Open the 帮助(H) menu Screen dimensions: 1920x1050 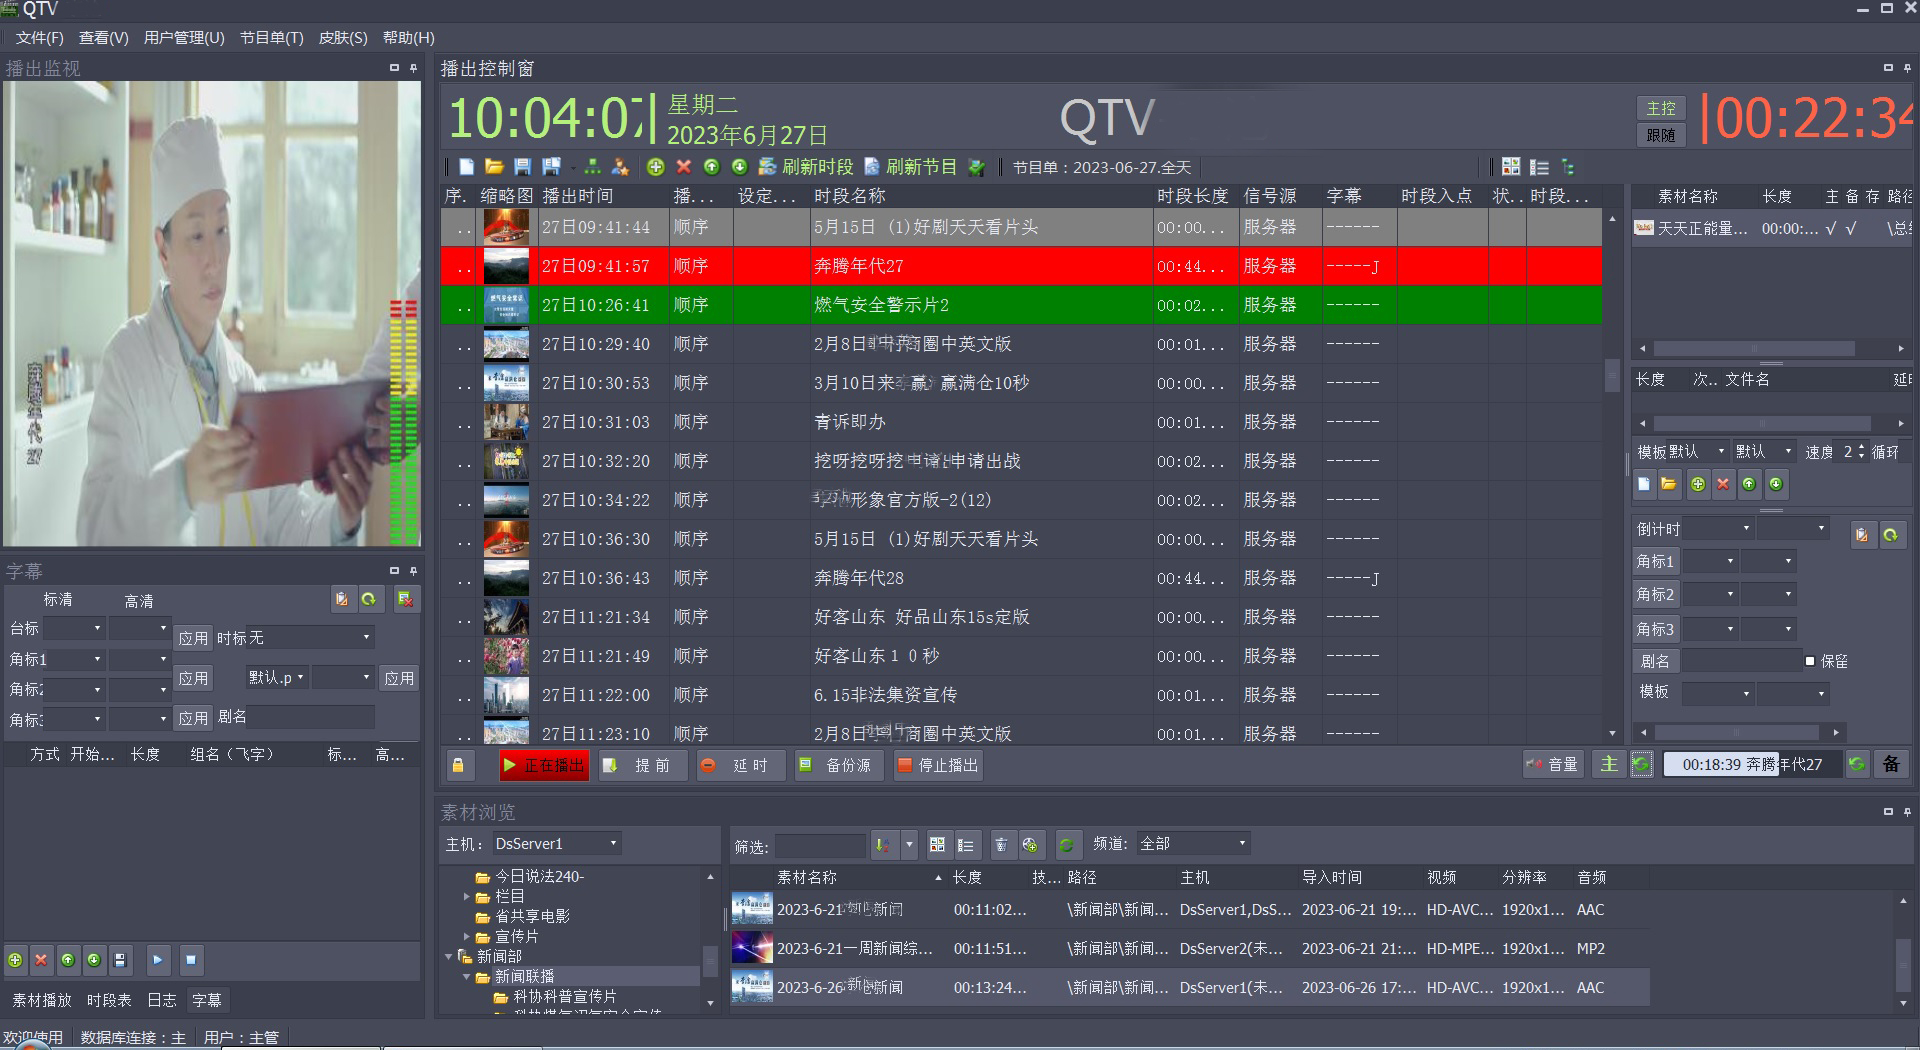coord(409,38)
